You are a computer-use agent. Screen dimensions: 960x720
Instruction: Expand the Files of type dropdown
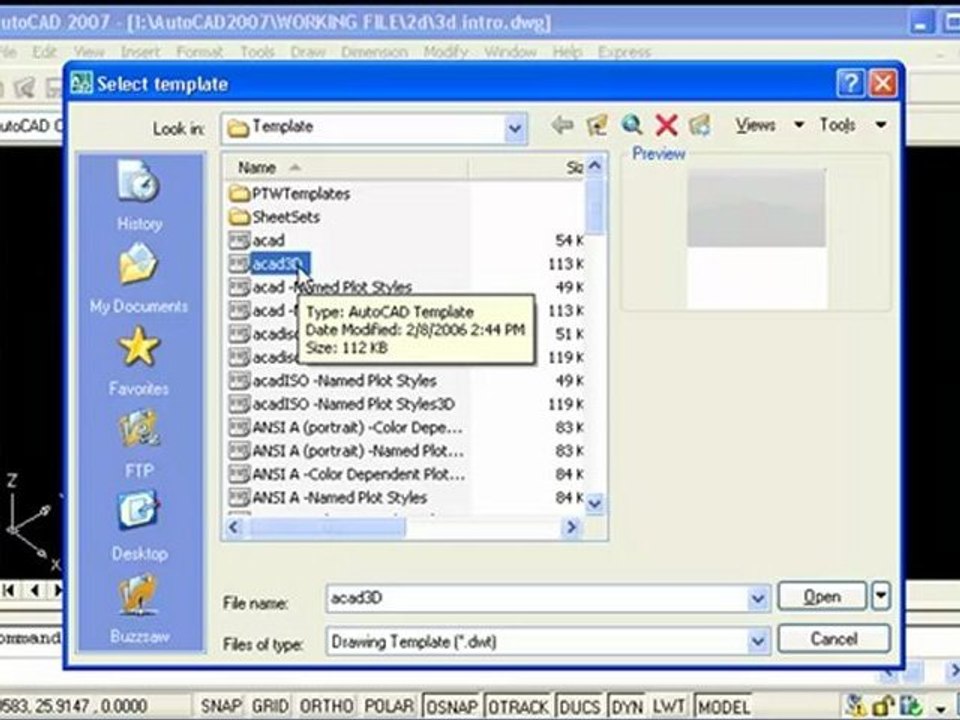pos(757,641)
